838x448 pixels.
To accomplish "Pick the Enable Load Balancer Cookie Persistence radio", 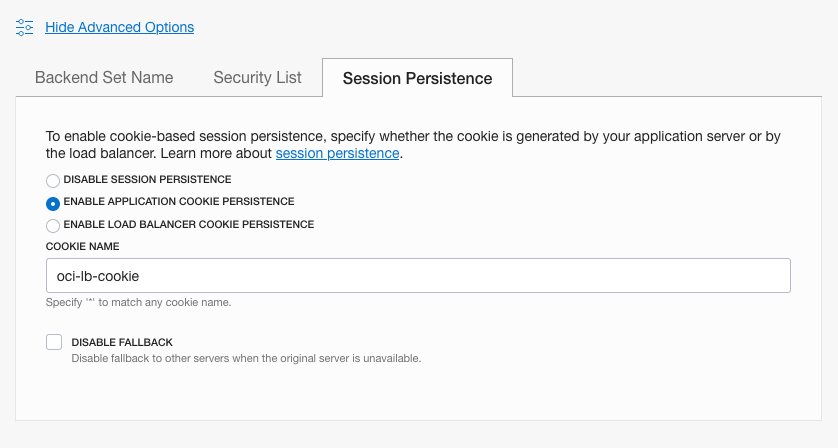I will coord(53,226).
